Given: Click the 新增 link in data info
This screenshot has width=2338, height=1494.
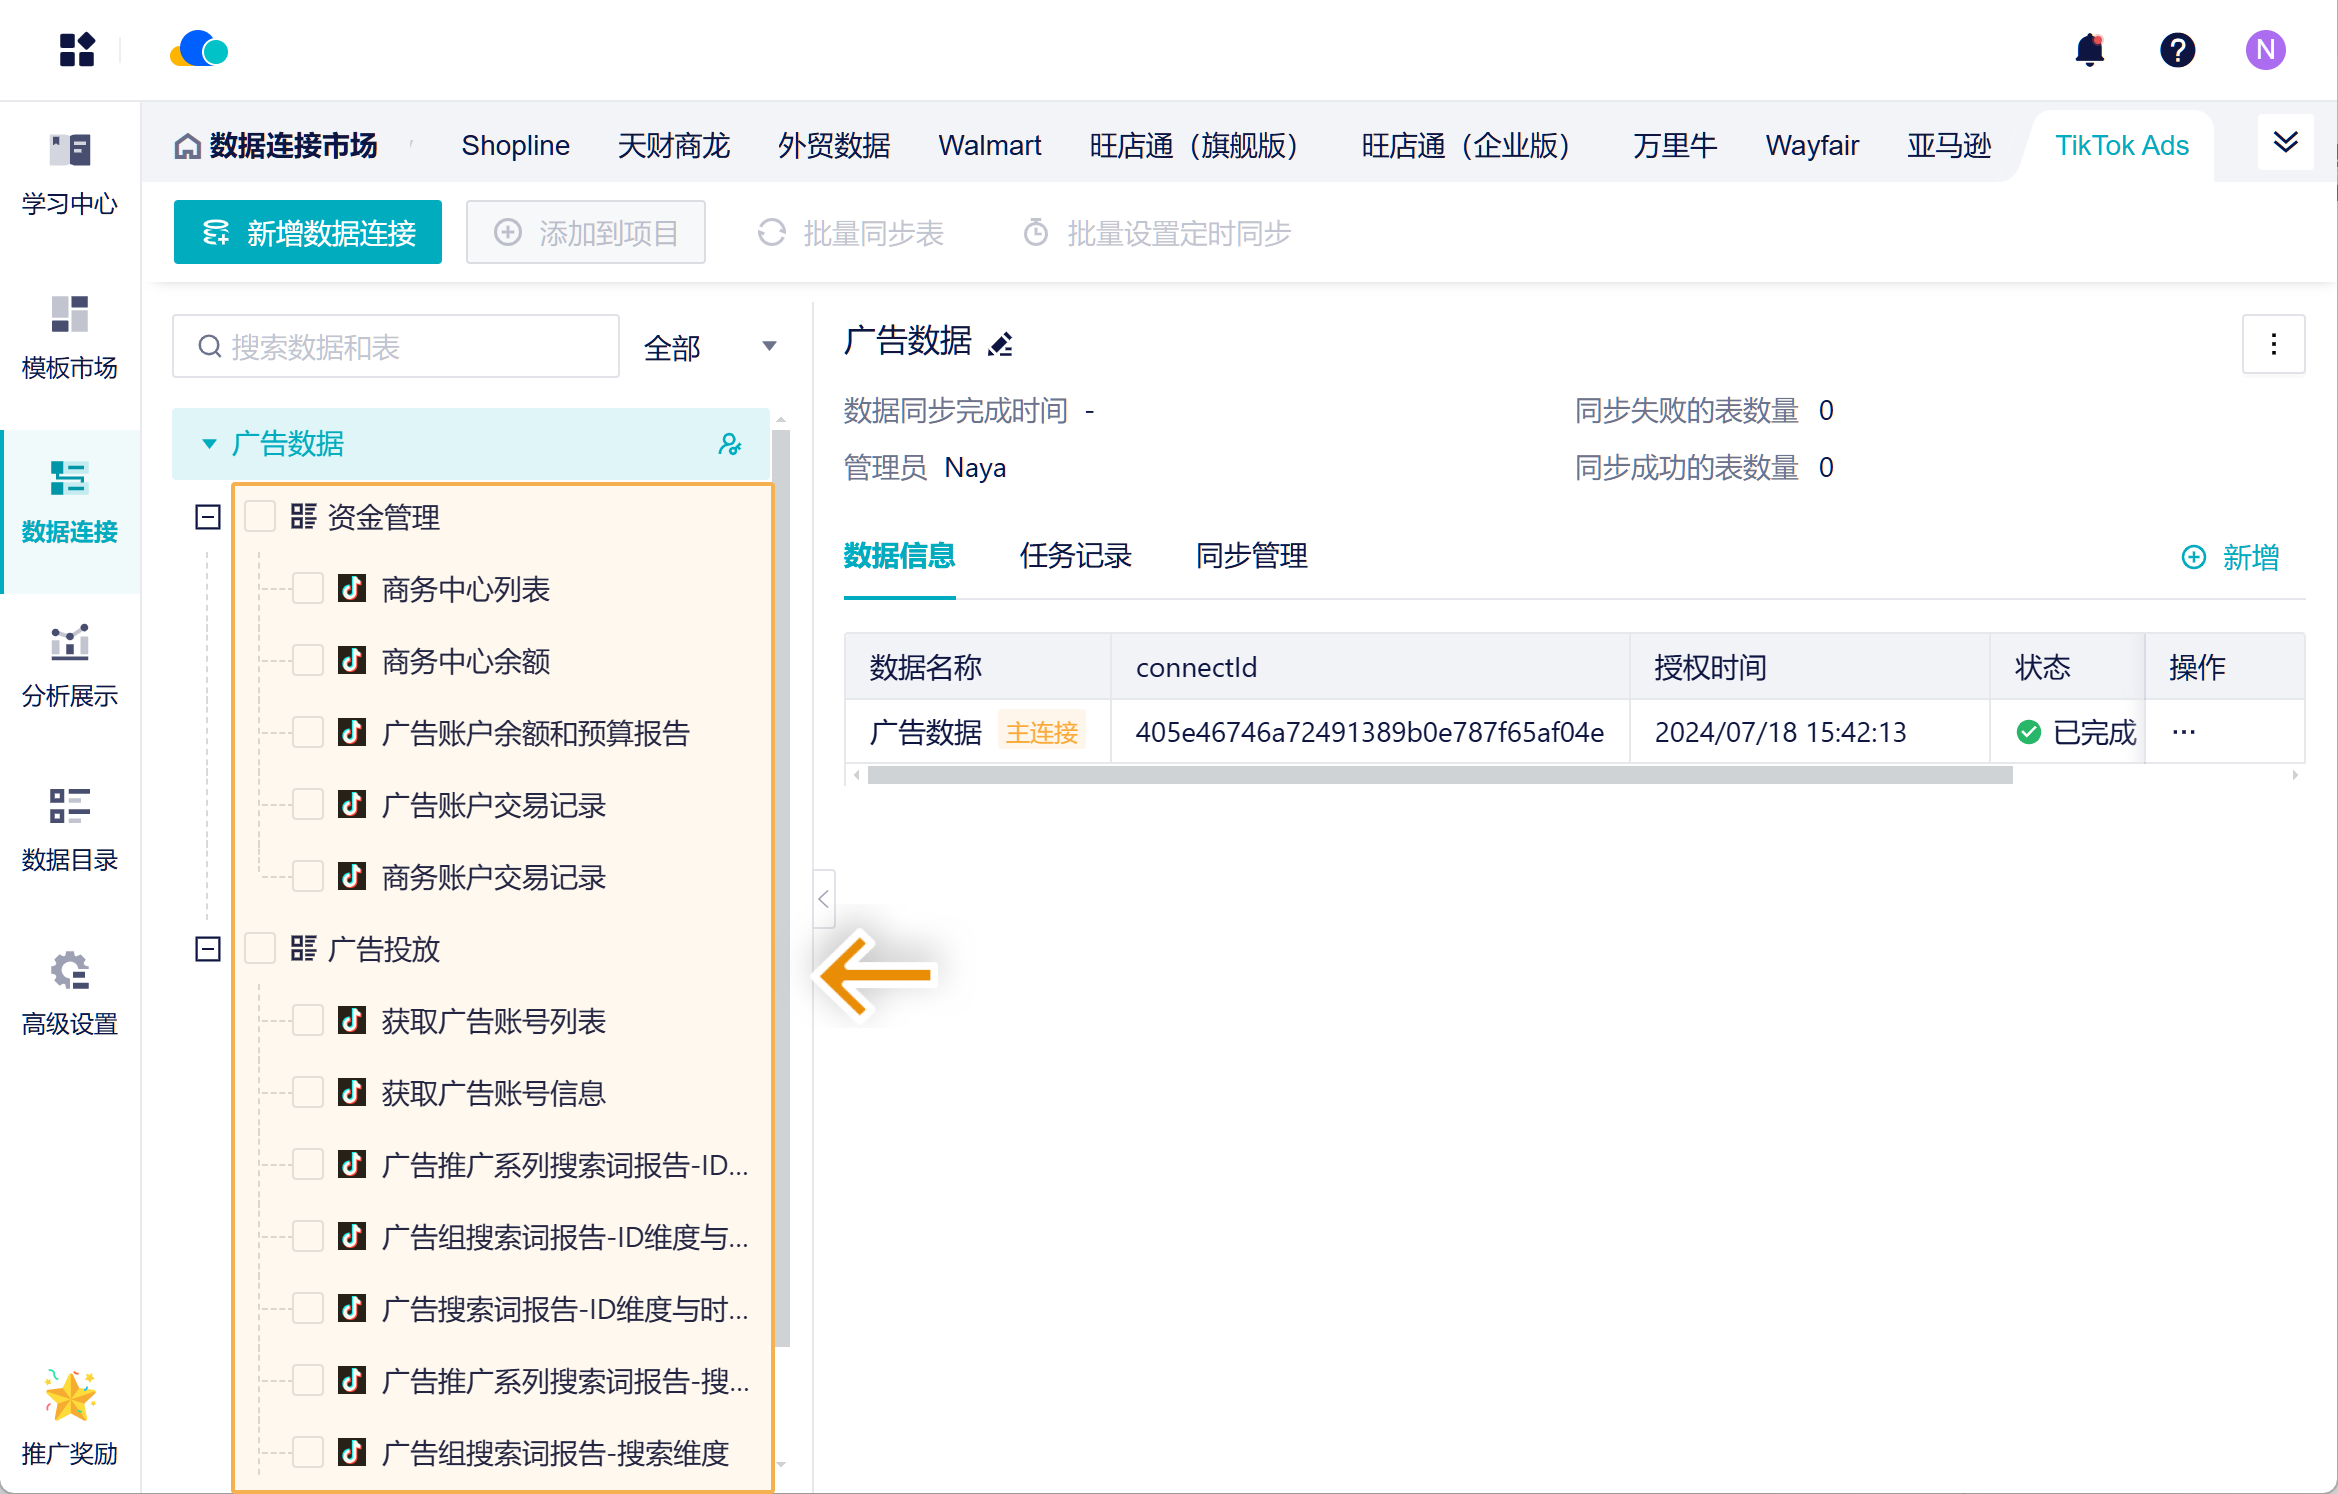Looking at the screenshot, I should pyautogui.click(x=2231, y=557).
